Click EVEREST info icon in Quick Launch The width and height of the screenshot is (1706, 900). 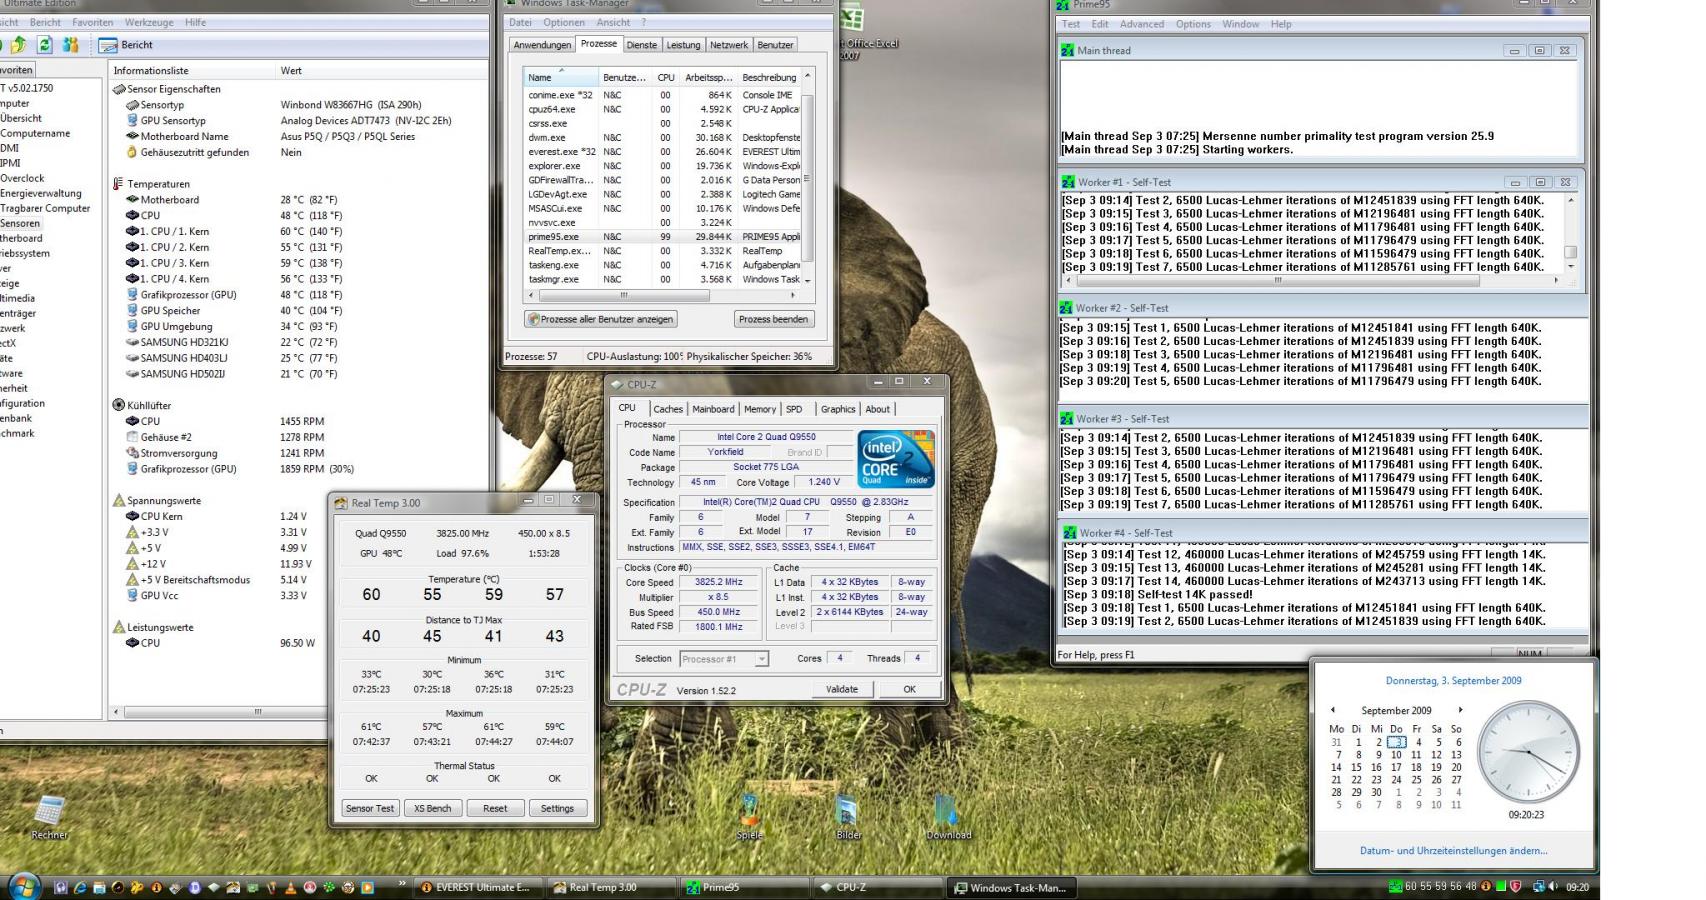coord(157,887)
